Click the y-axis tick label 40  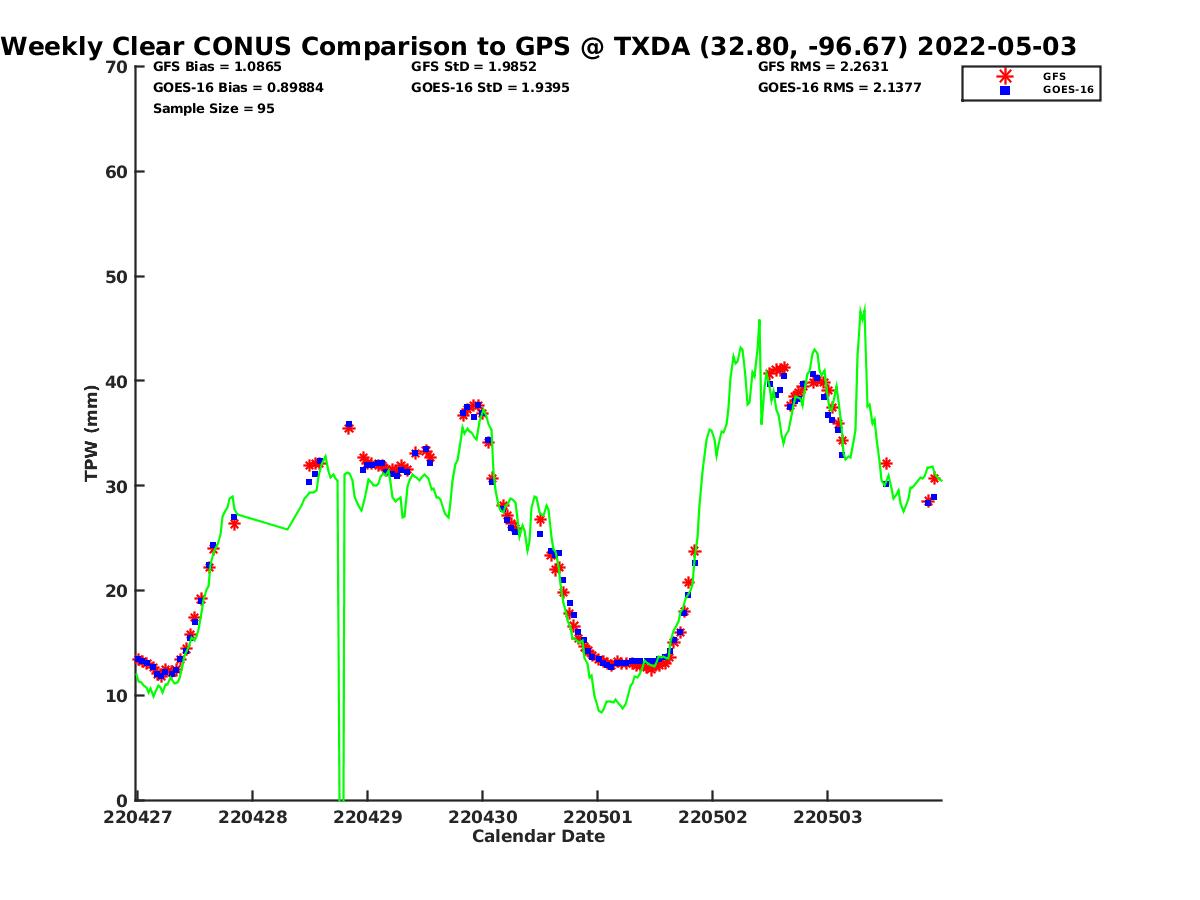click(117, 381)
